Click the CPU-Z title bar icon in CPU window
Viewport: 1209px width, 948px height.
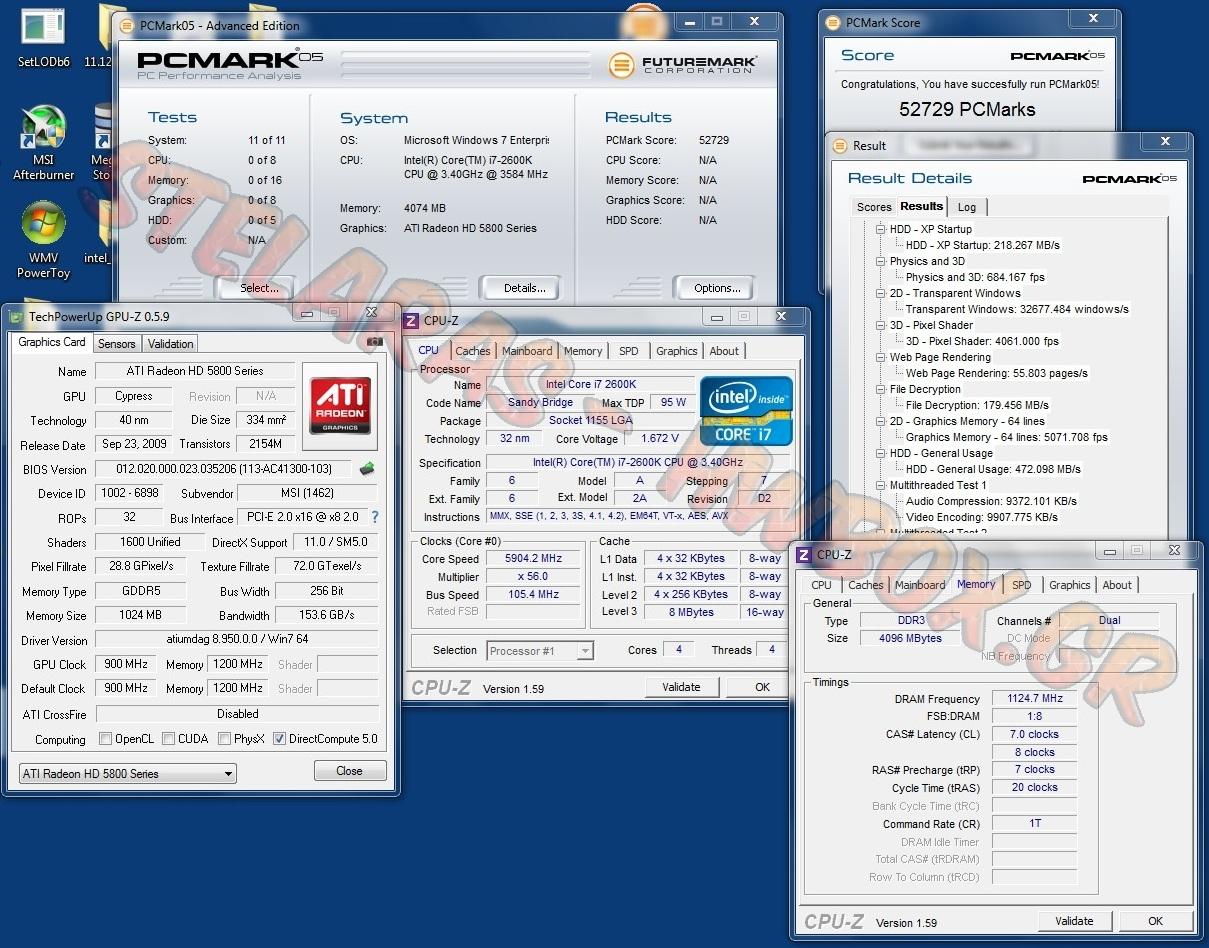[411, 320]
